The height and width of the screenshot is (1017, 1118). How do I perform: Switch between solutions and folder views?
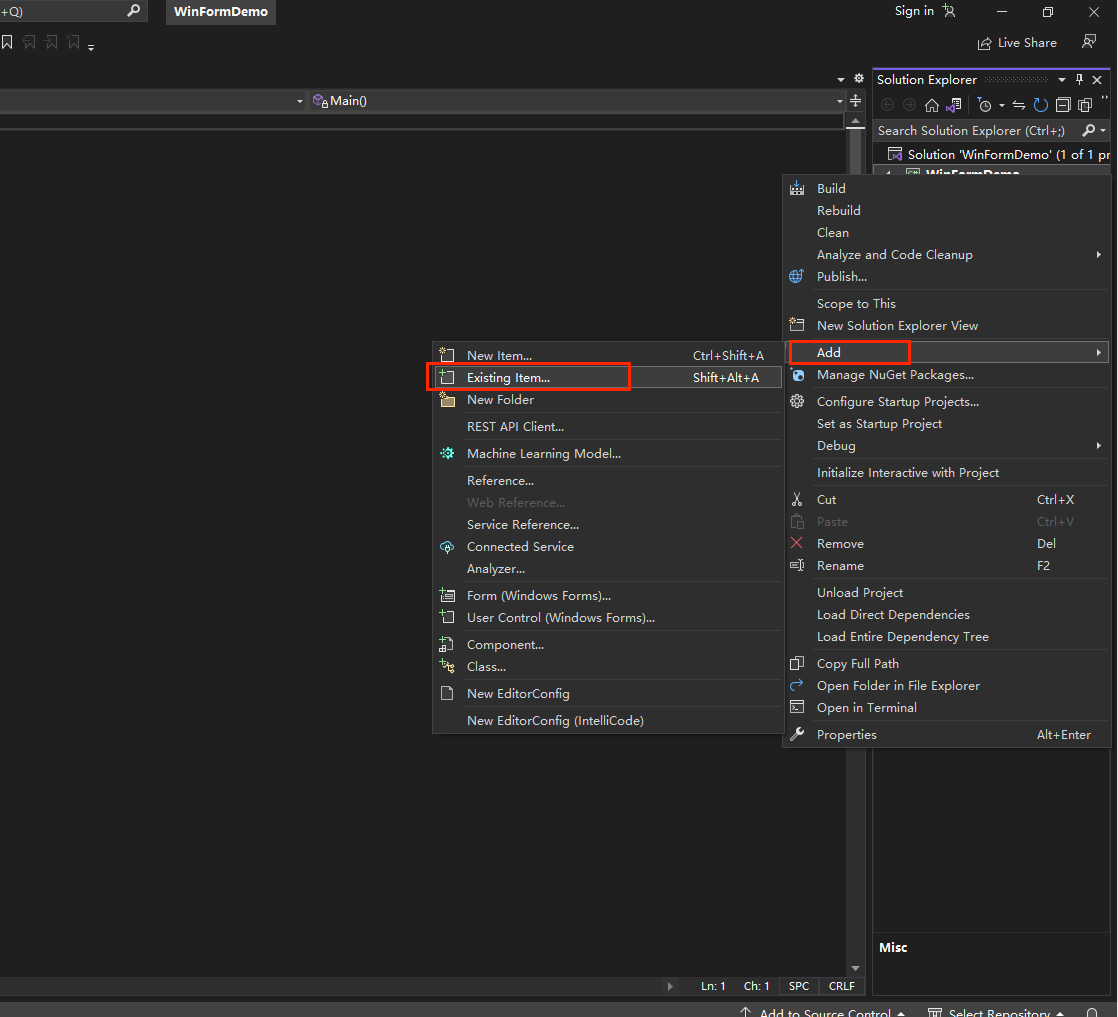pyautogui.click(x=954, y=105)
